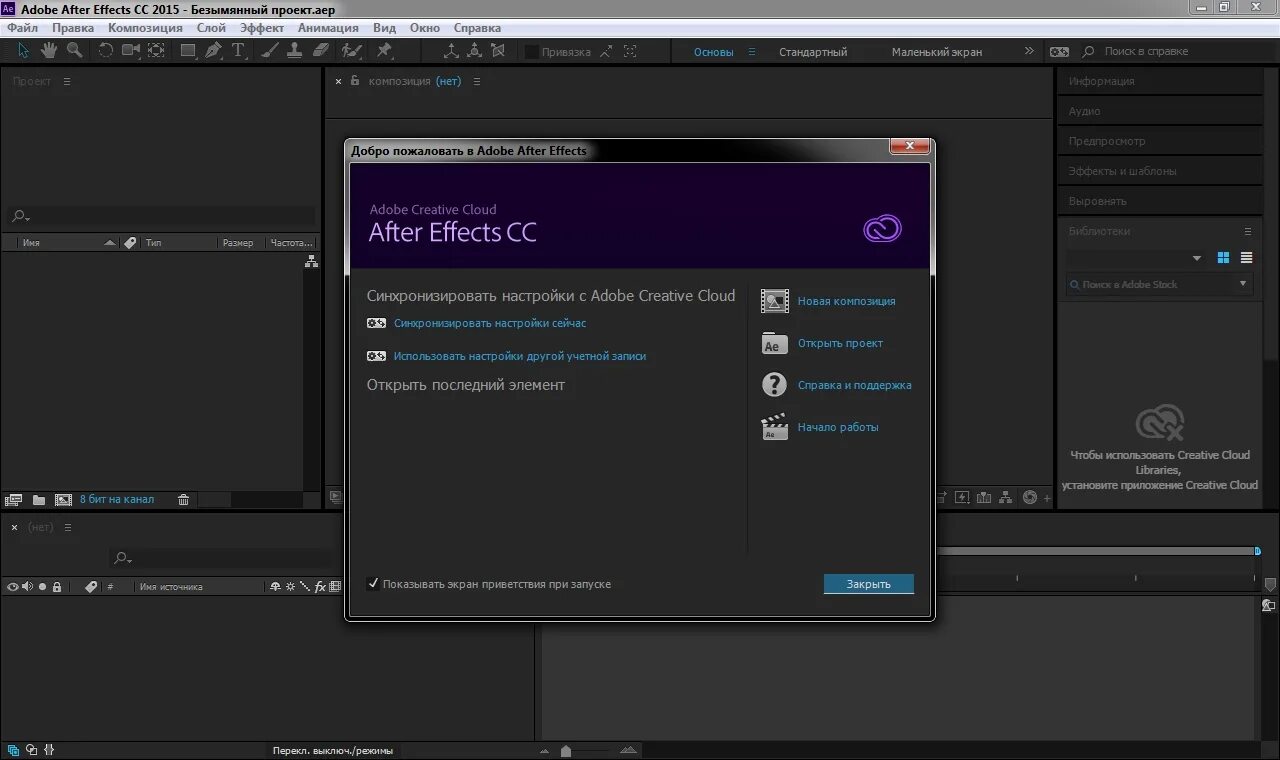
Task: Click the Local Axis Mode icon
Action: click(x=451, y=51)
